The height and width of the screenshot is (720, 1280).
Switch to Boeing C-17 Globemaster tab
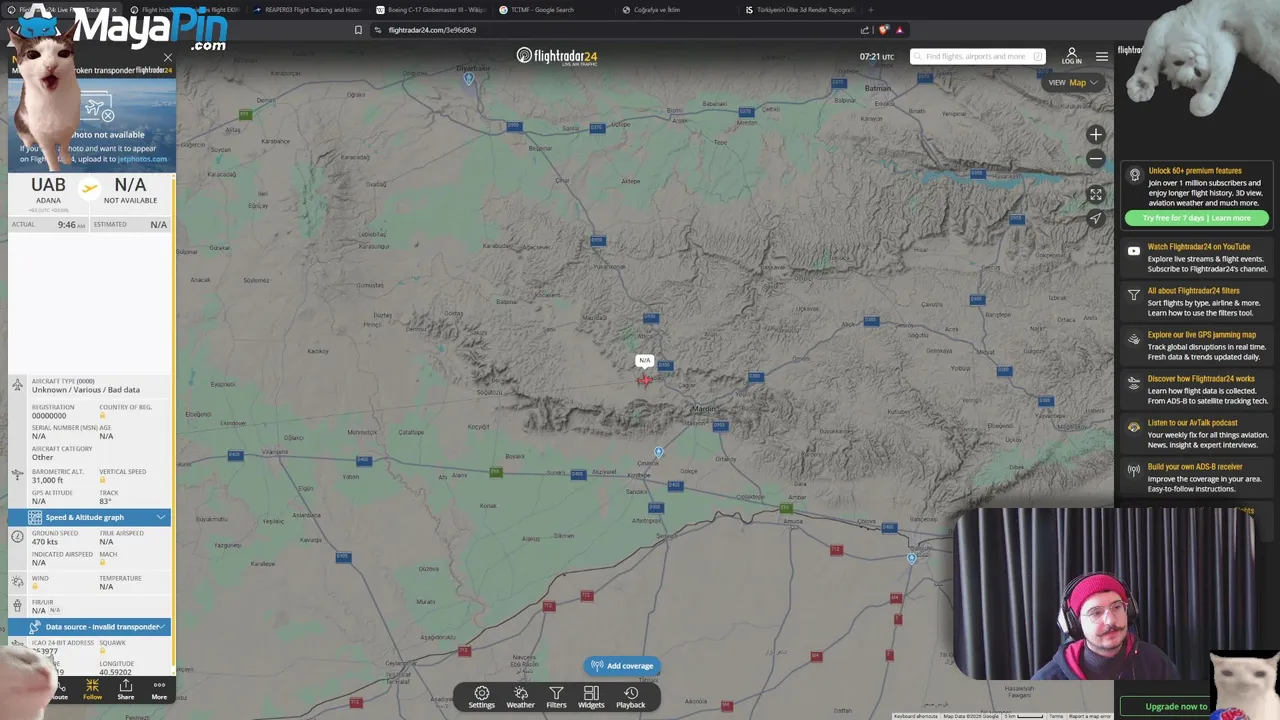[430, 10]
